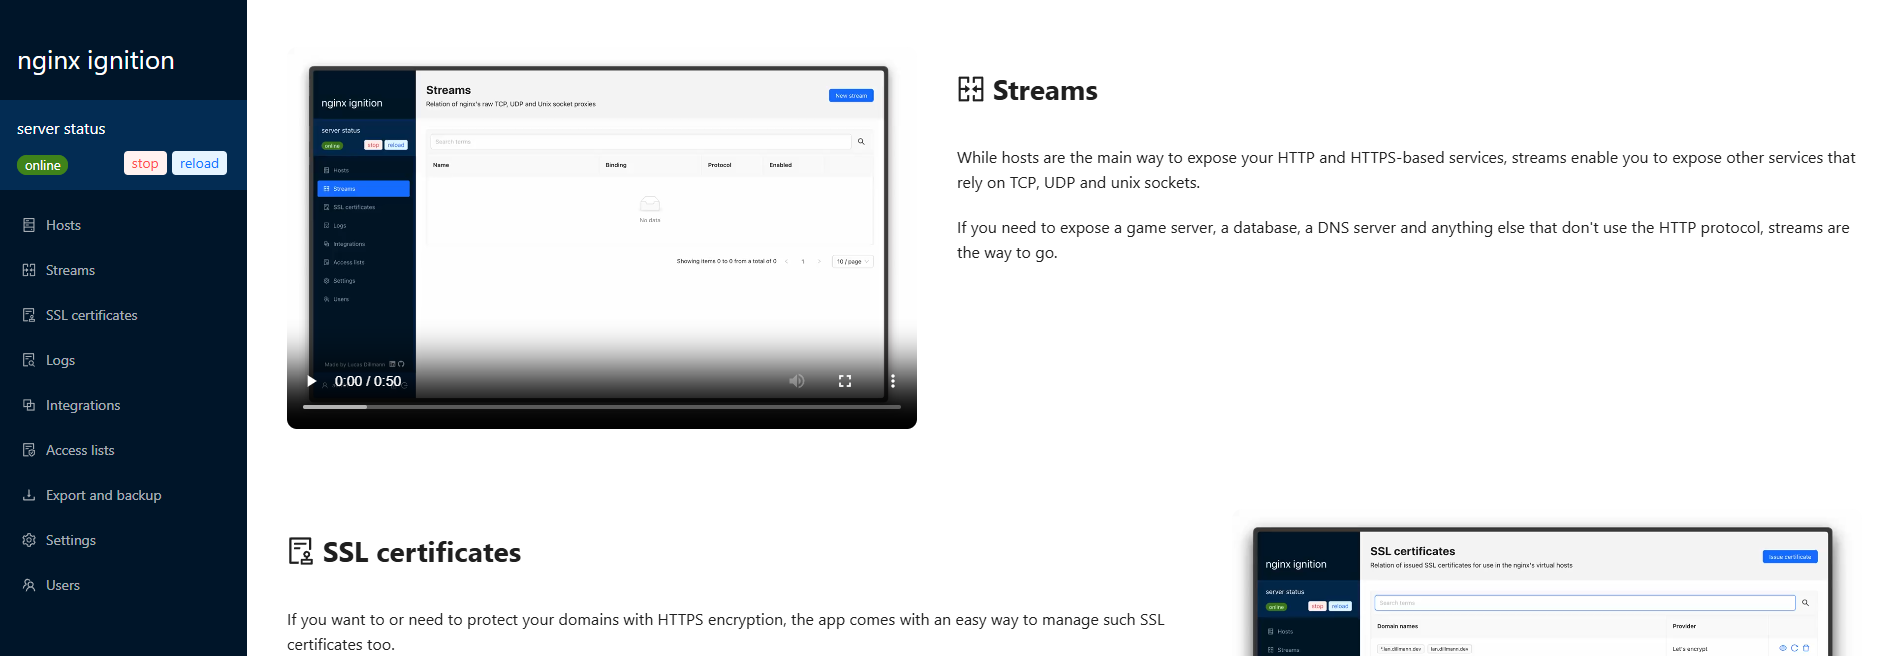
Task: Click the Settings gear icon in sidebar
Action: [x=29, y=540]
